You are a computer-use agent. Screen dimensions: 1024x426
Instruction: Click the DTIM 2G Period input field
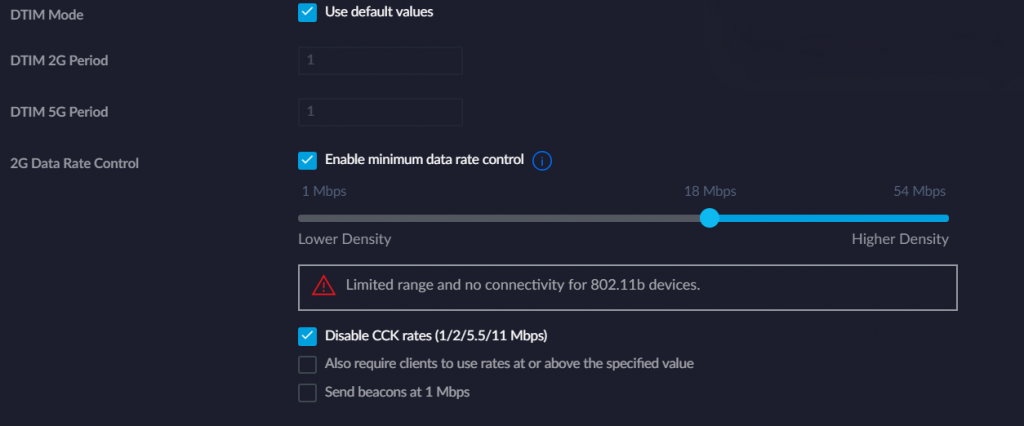coord(380,60)
